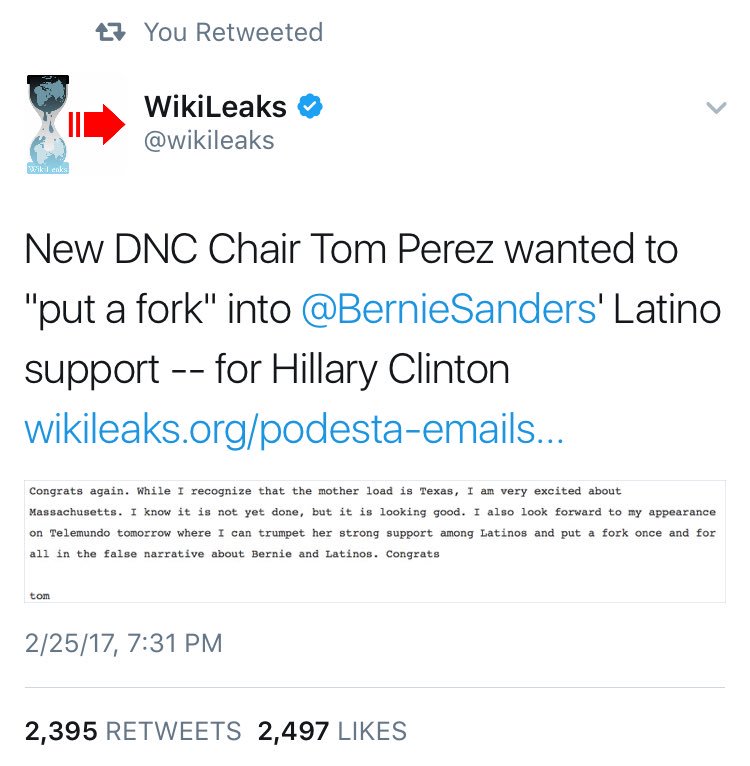The width and height of the screenshot is (750, 766).
Task: View the 2,497 likes count
Action: click(293, 731)
